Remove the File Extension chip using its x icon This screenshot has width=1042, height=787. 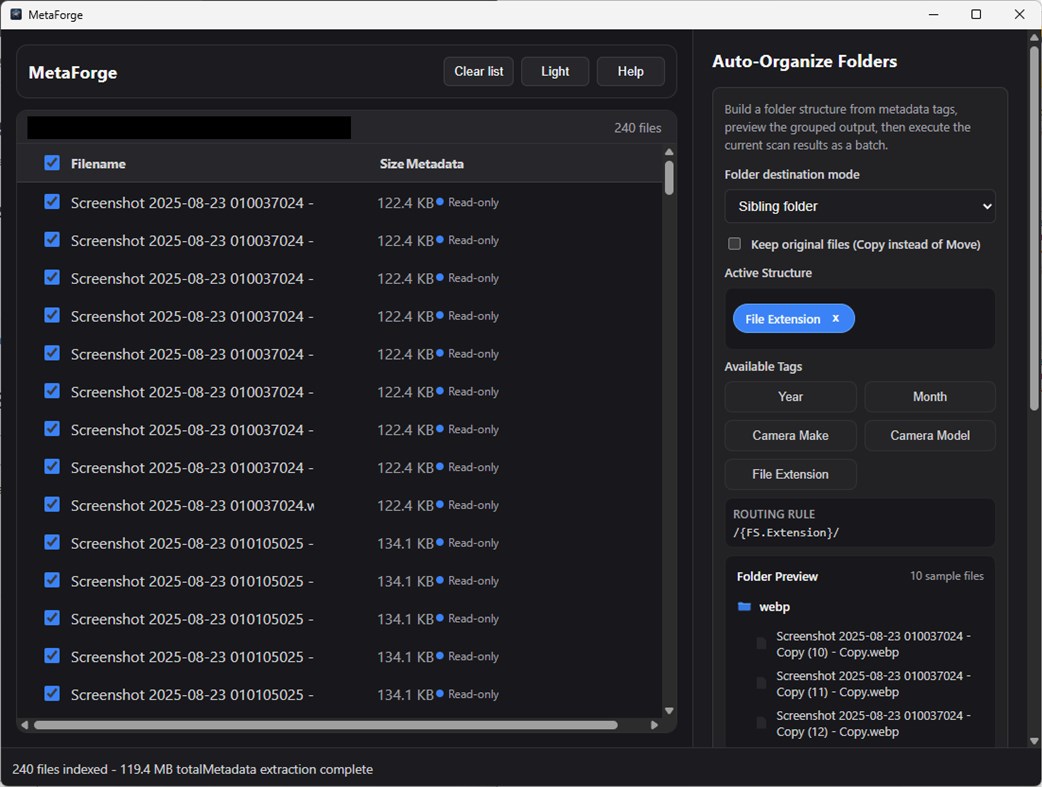coord(835,318)
